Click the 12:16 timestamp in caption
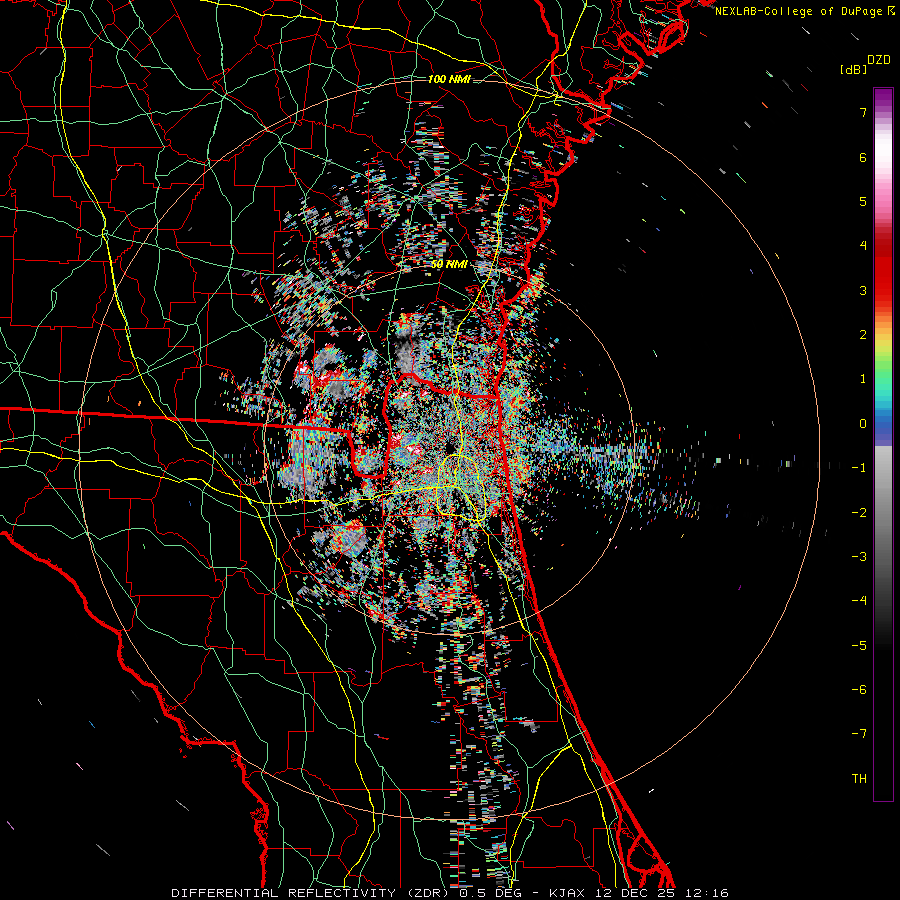The height and width of the screenshot is (900, 900). point(707,893)
